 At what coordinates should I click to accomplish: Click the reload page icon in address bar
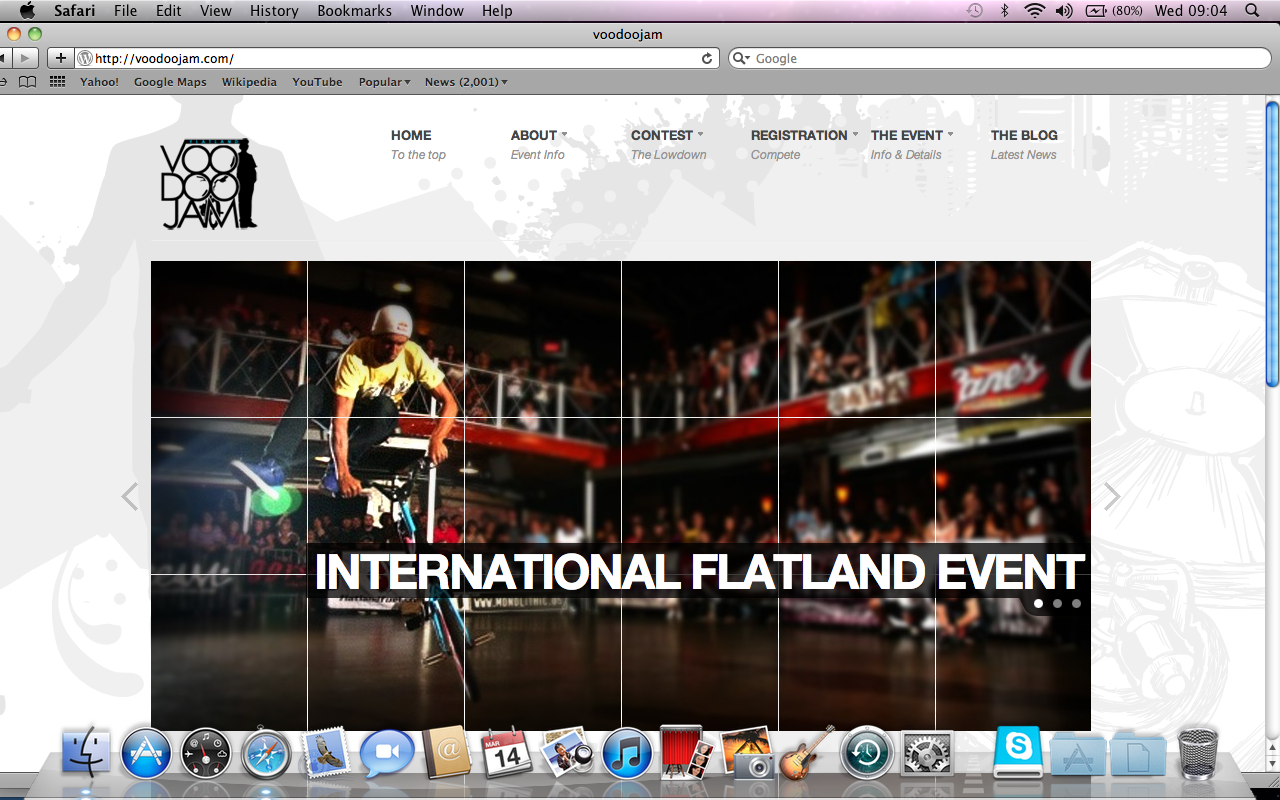point(707,58)
